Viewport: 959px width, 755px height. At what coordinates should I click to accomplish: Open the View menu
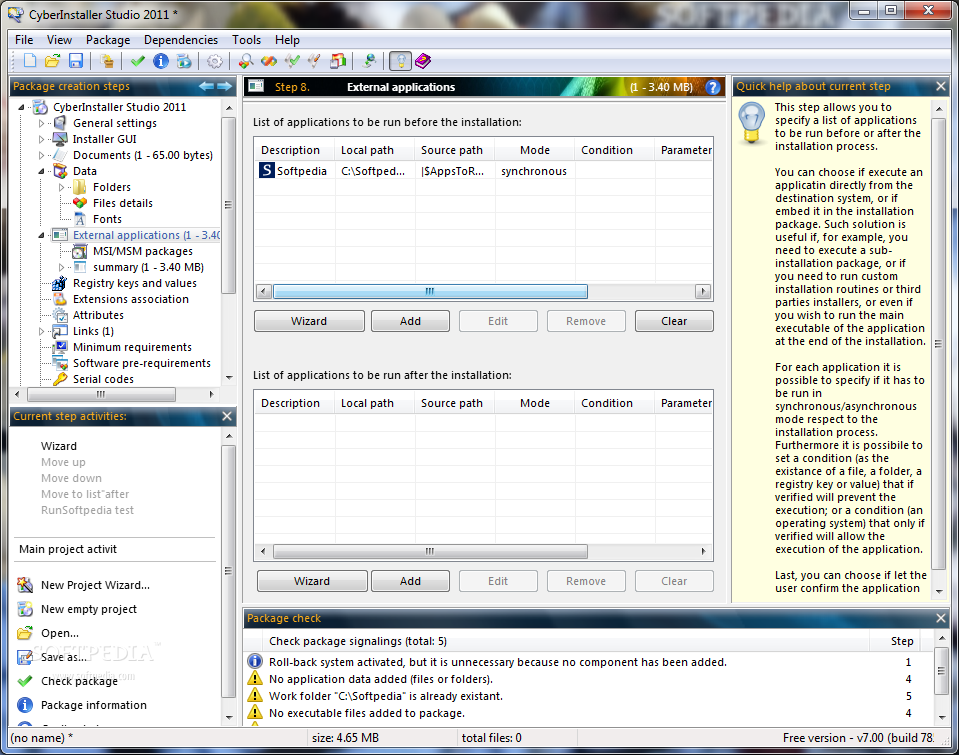(x=59, y=40)
